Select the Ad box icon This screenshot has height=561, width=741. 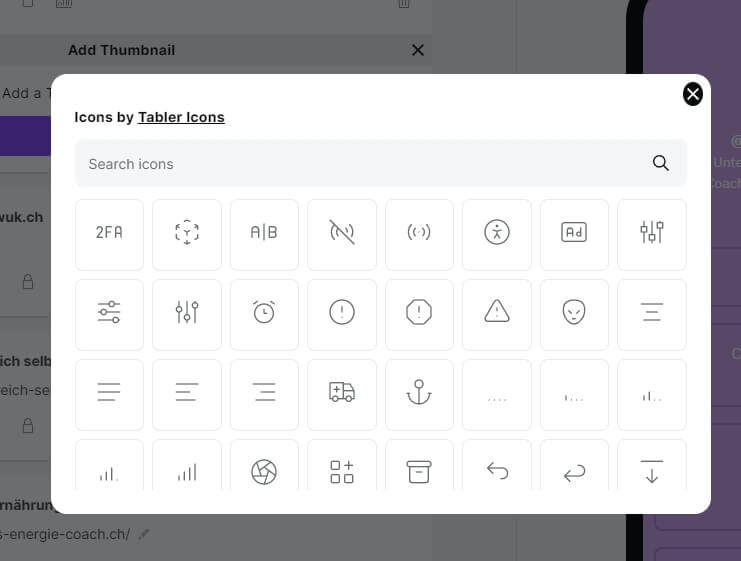(574, 234)
